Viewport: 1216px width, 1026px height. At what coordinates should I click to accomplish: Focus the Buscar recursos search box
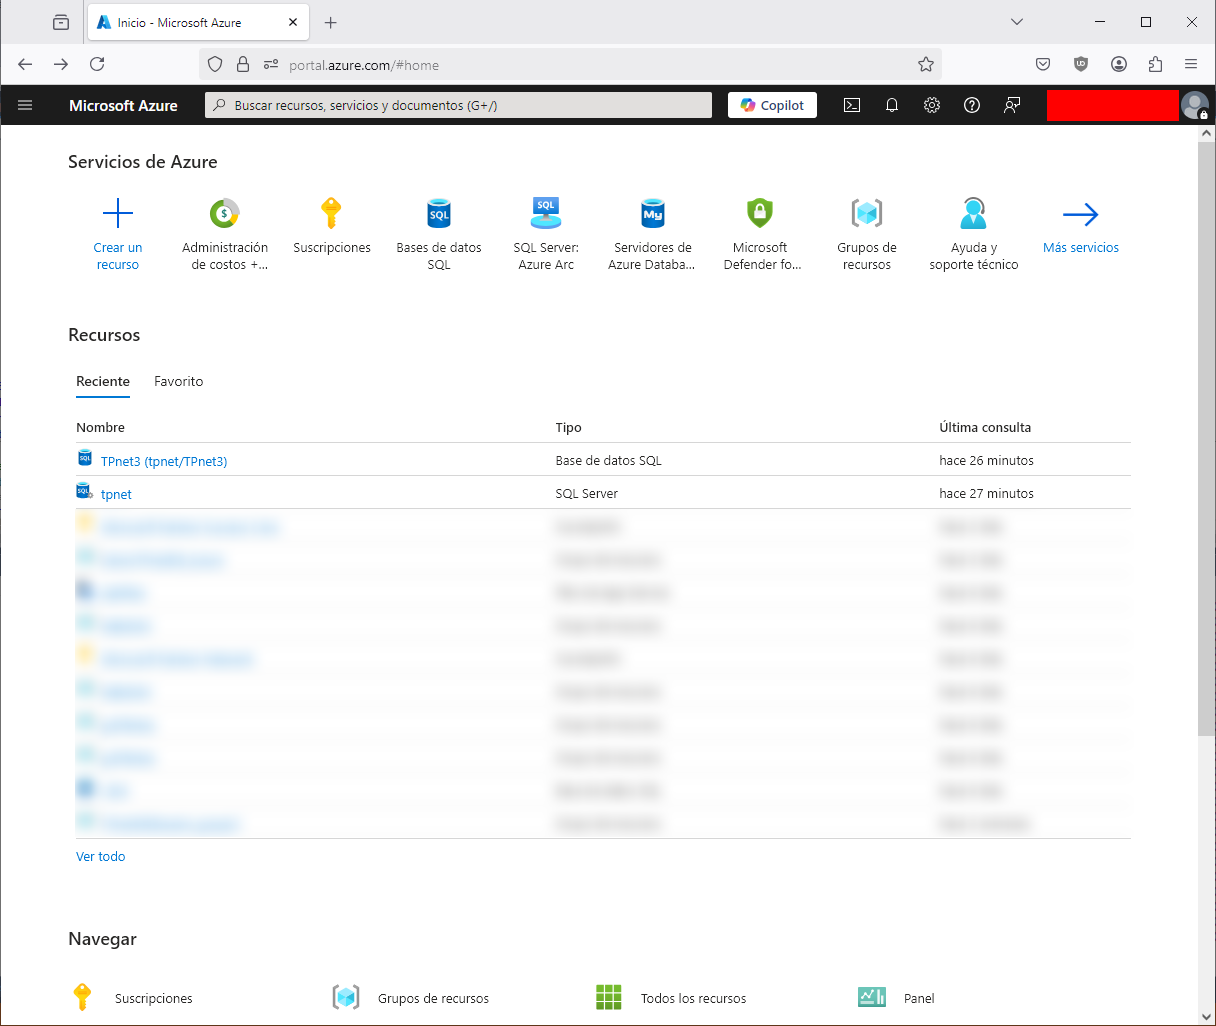coord(458,105)
